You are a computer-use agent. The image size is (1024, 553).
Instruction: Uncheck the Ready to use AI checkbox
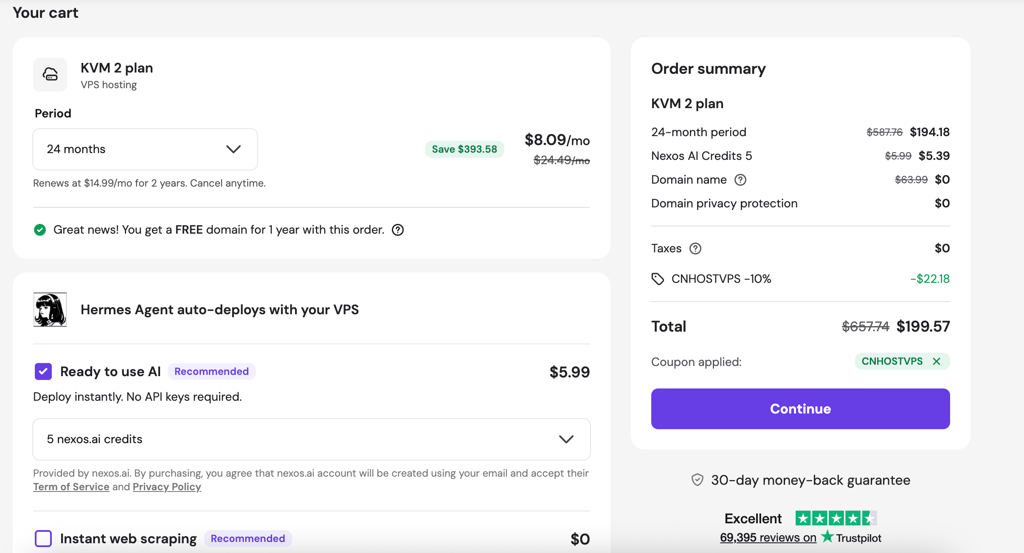pyautogui.click(x=43, y=371)
